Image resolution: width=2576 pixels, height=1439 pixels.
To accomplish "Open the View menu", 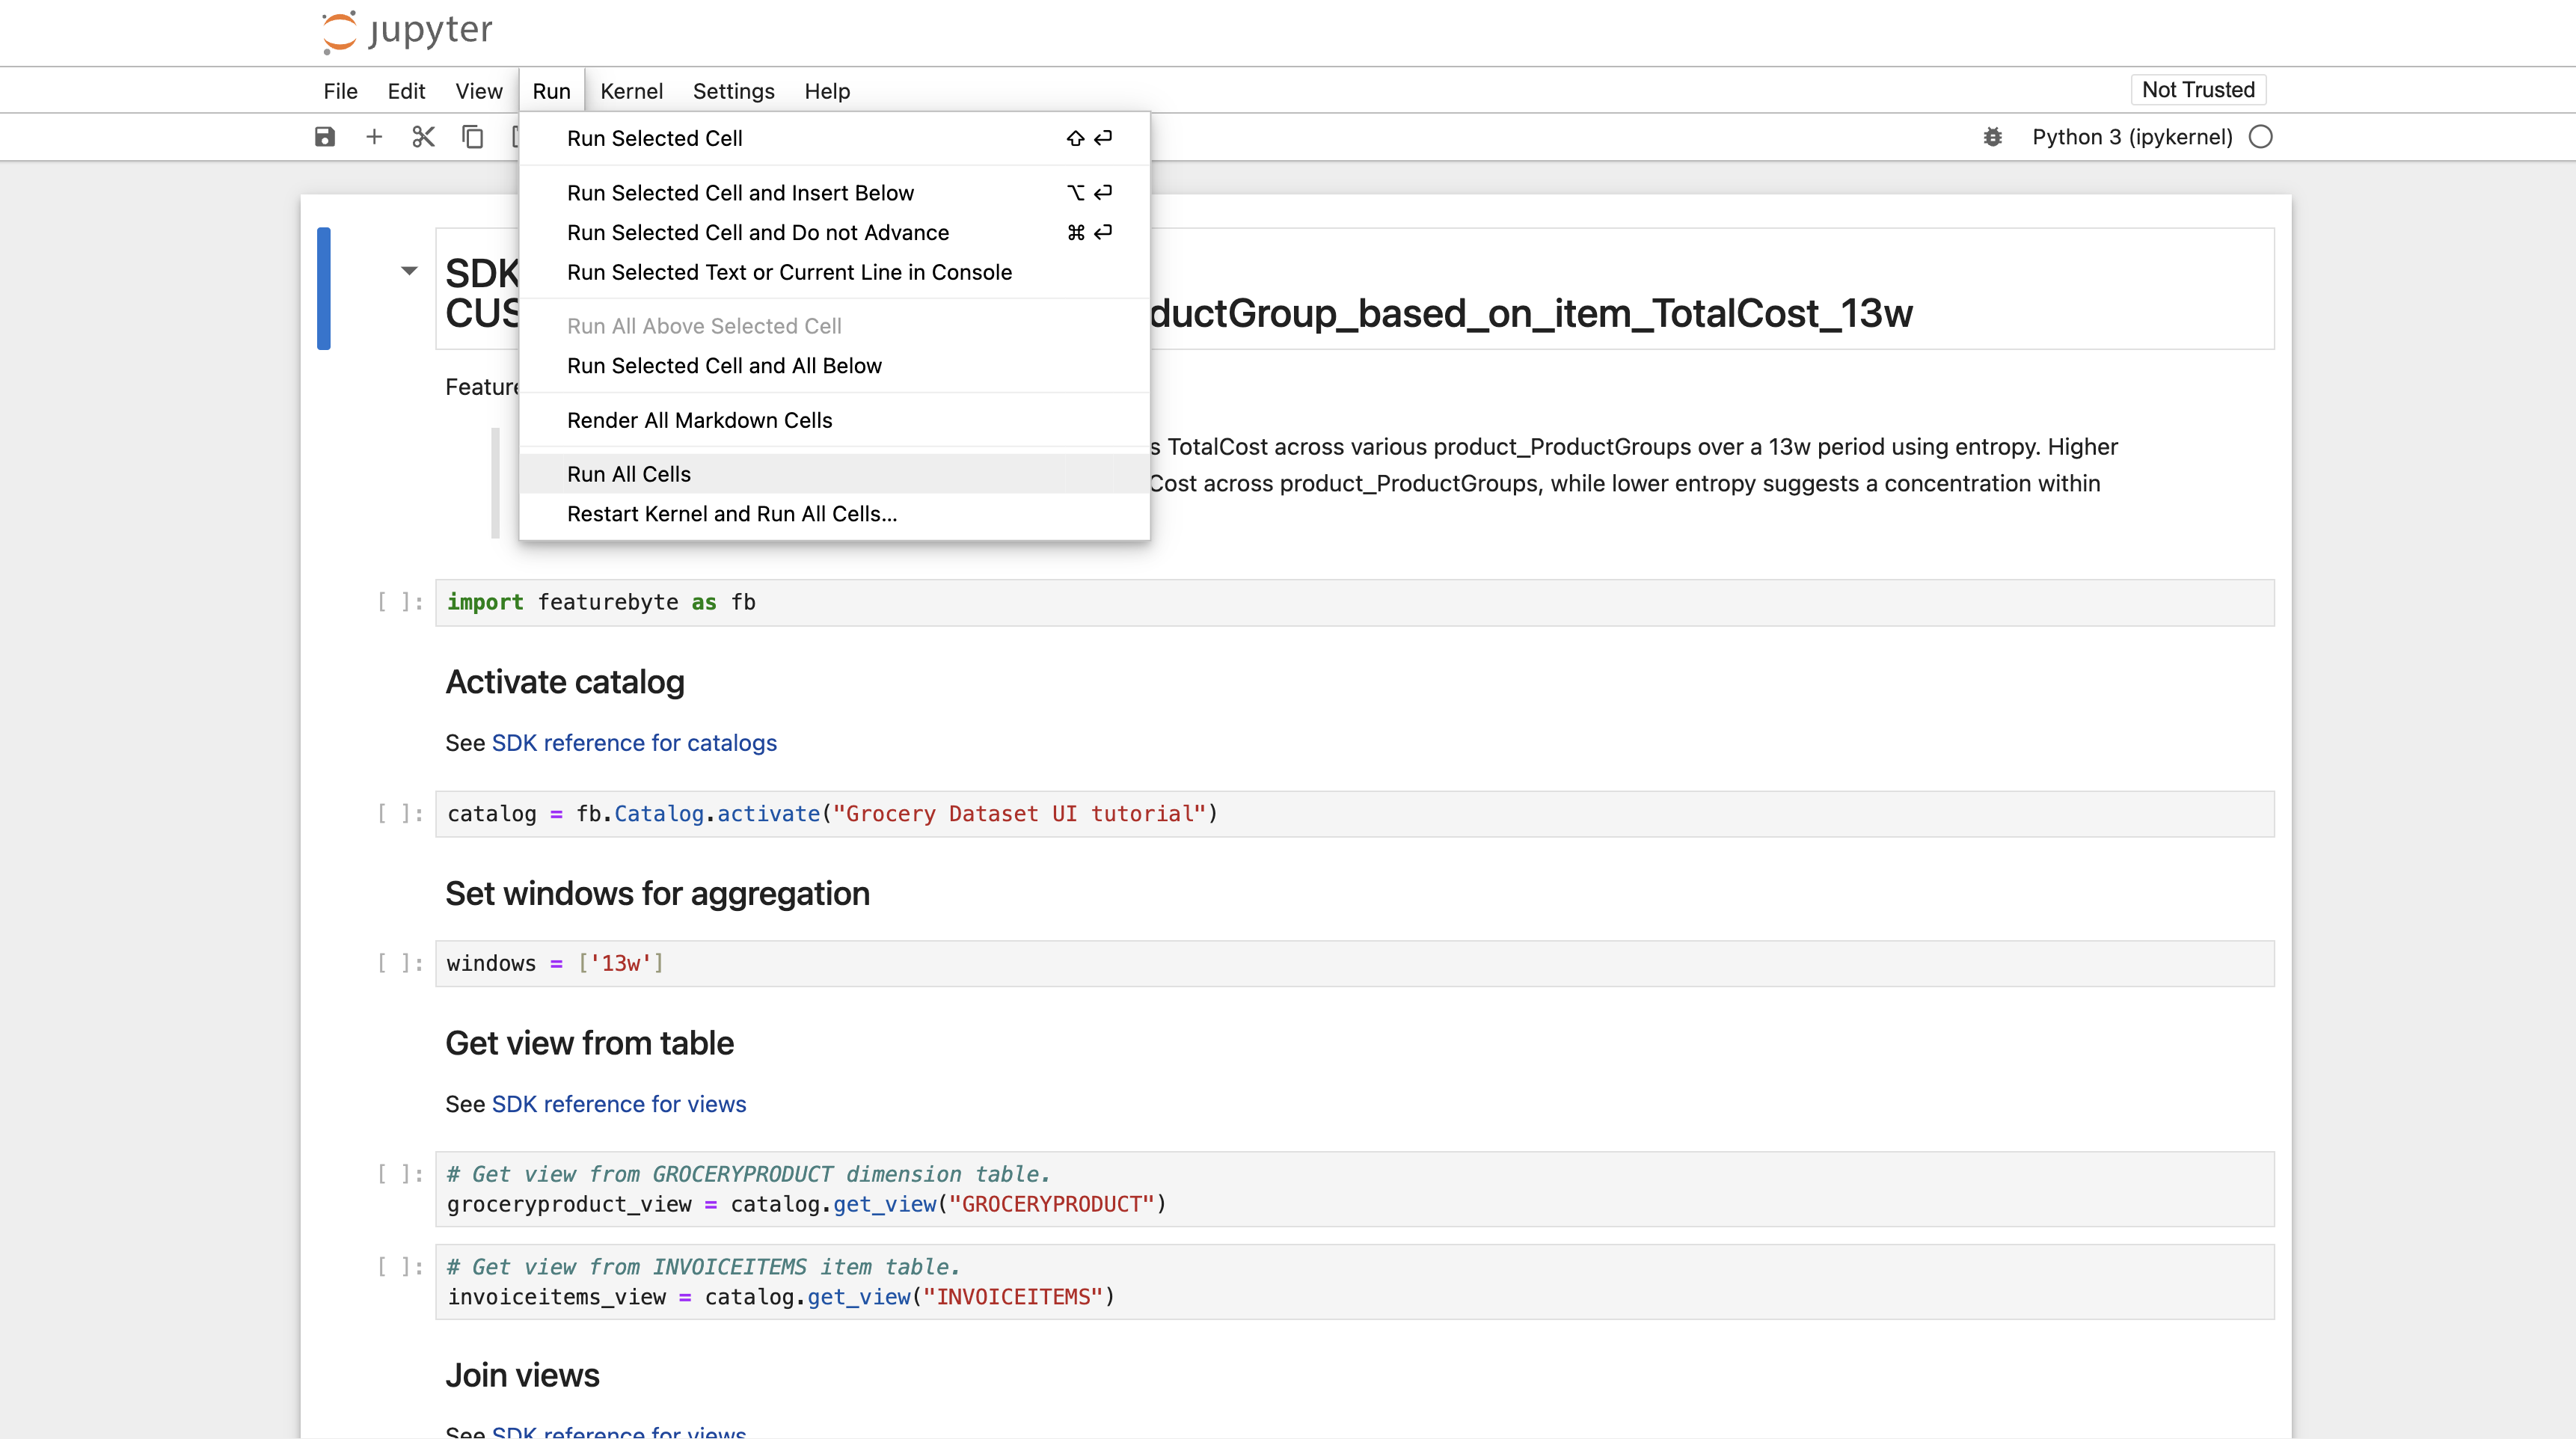I will coord(479,91).
